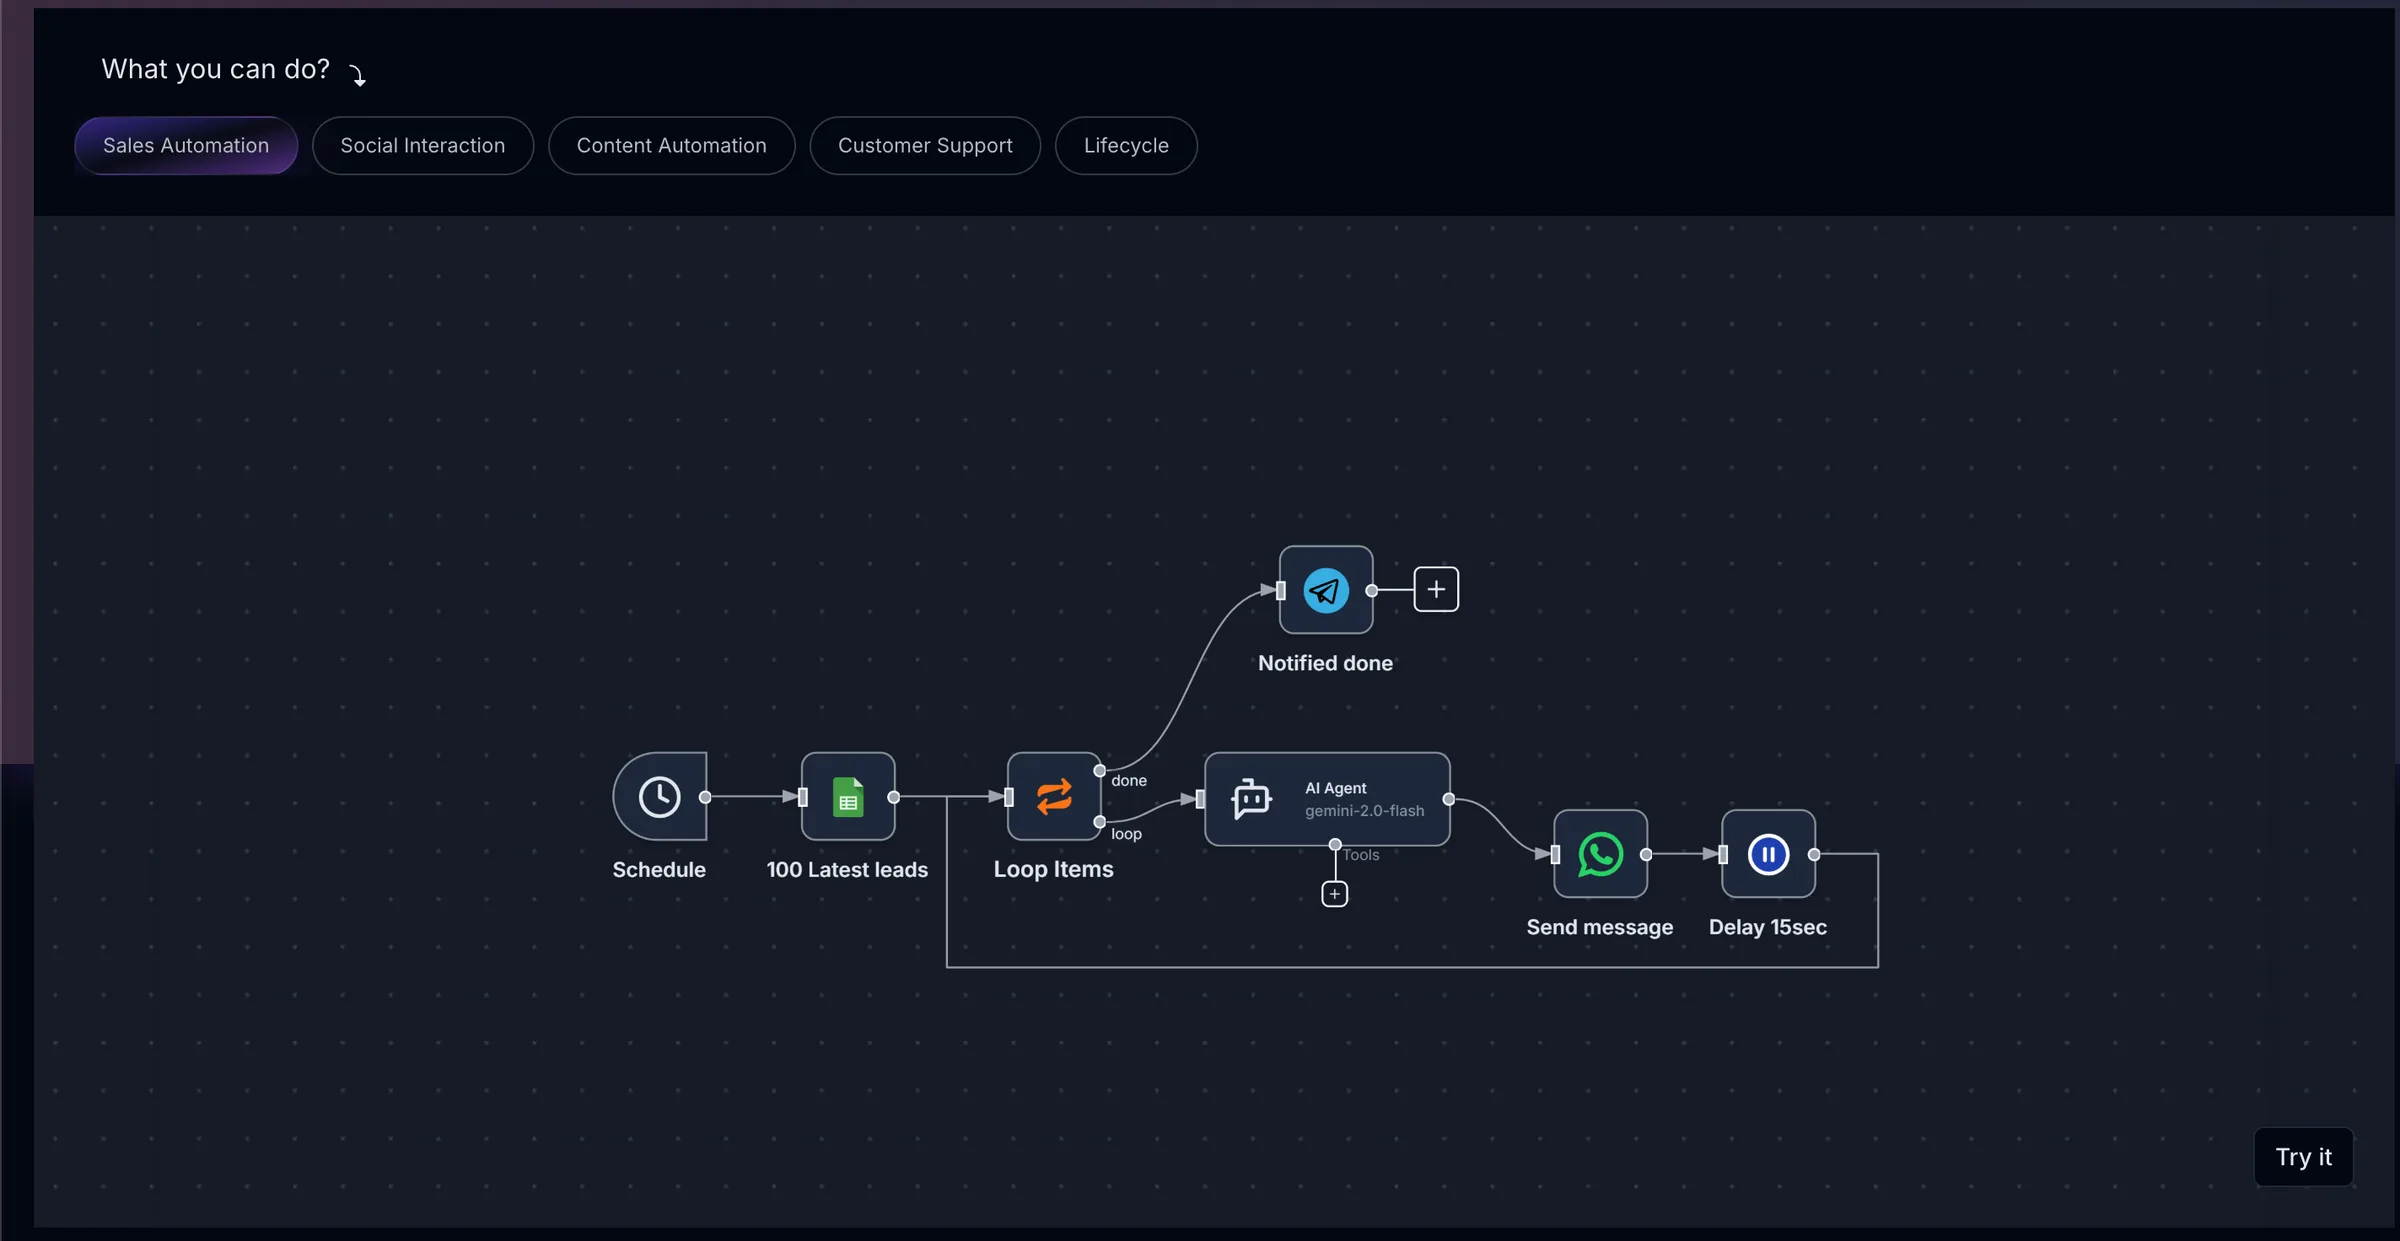This screenshot has width=2400, height=1241.
Task: Click the Schedule clock trigger node
Action: tap(660, 797)
